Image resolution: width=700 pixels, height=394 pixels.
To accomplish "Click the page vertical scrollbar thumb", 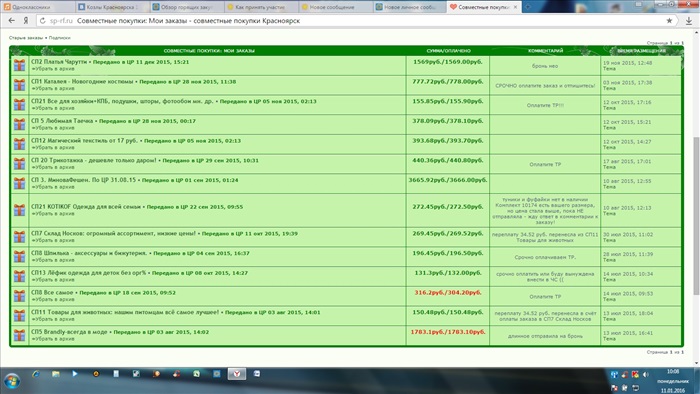I will pos(696,216).
